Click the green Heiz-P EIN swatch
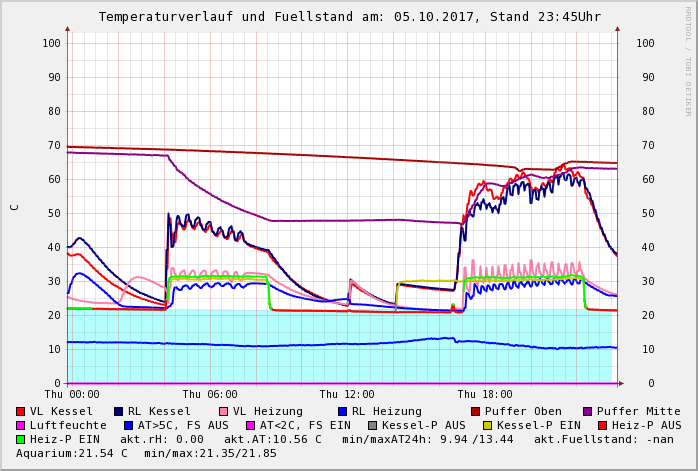 (21, 439)
